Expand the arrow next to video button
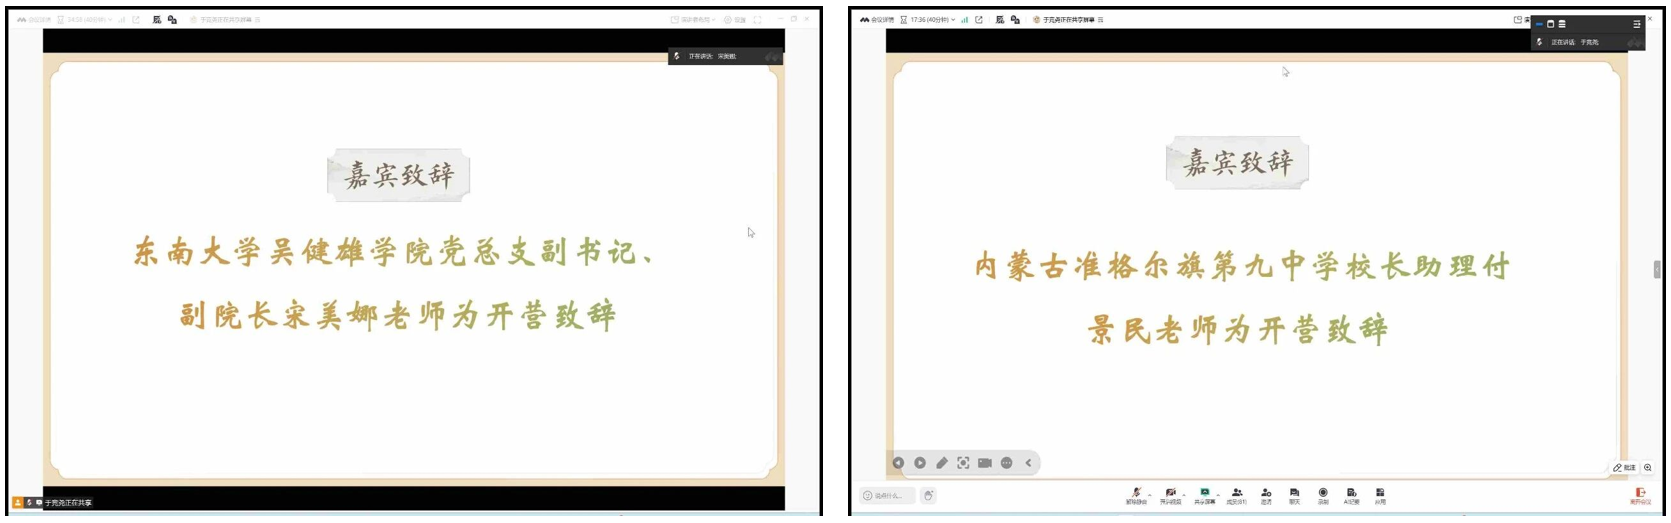 pos(1184,495)
